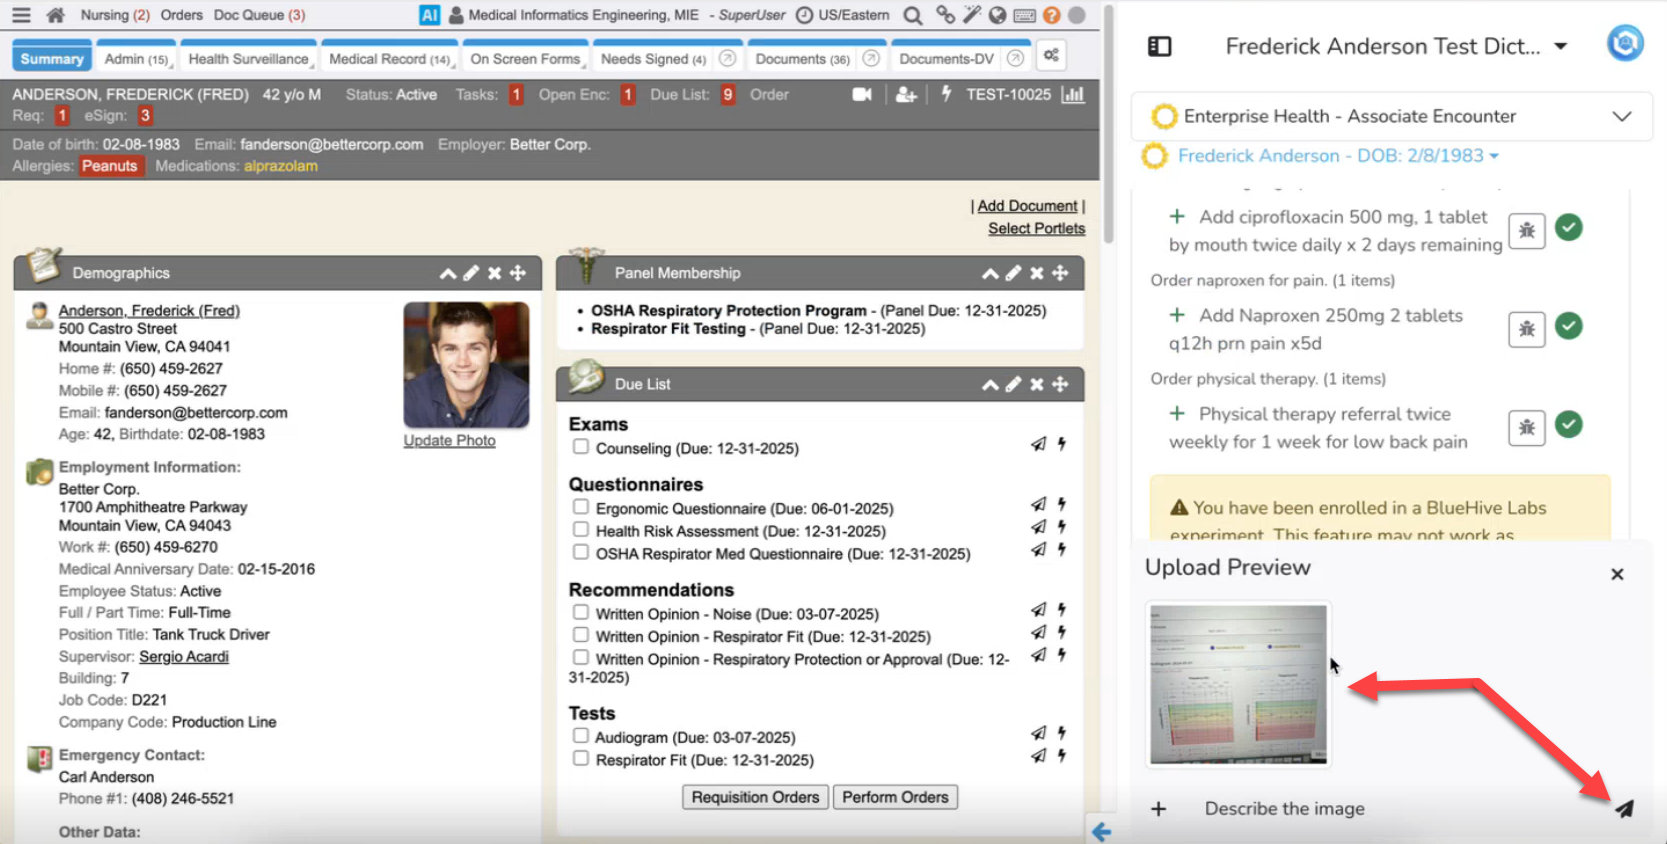
Task: Collapse the Due List portlet
Action: point(989,384)
